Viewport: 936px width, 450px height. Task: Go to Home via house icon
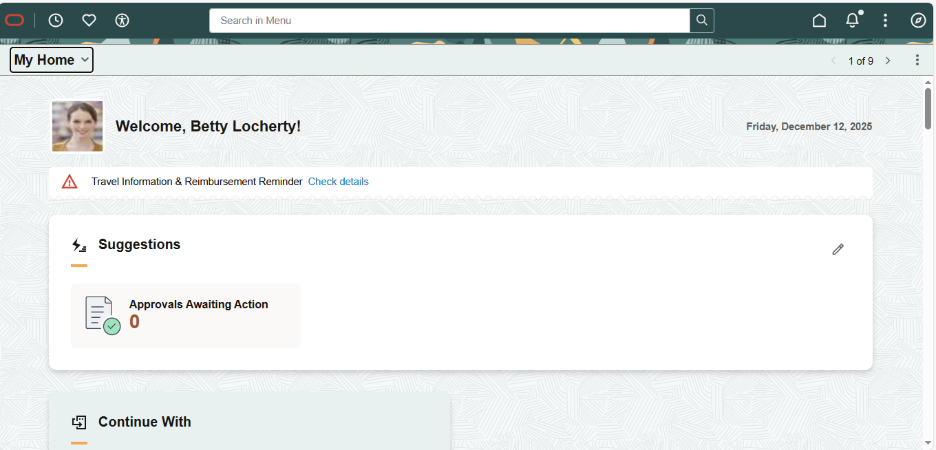tap(820, 20)
